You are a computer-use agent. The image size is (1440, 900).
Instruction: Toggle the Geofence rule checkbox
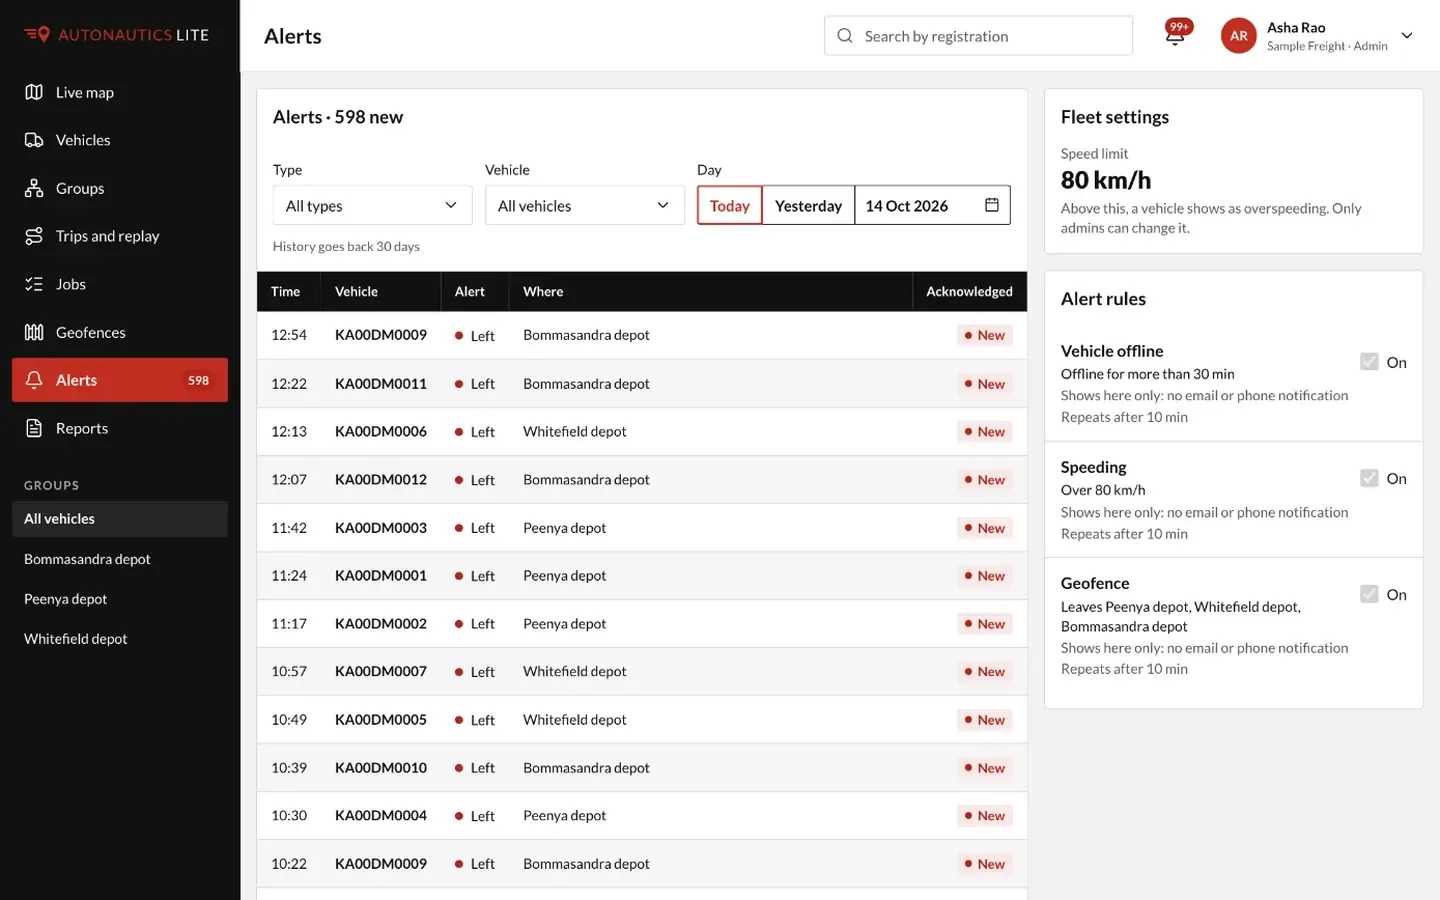1369,594
